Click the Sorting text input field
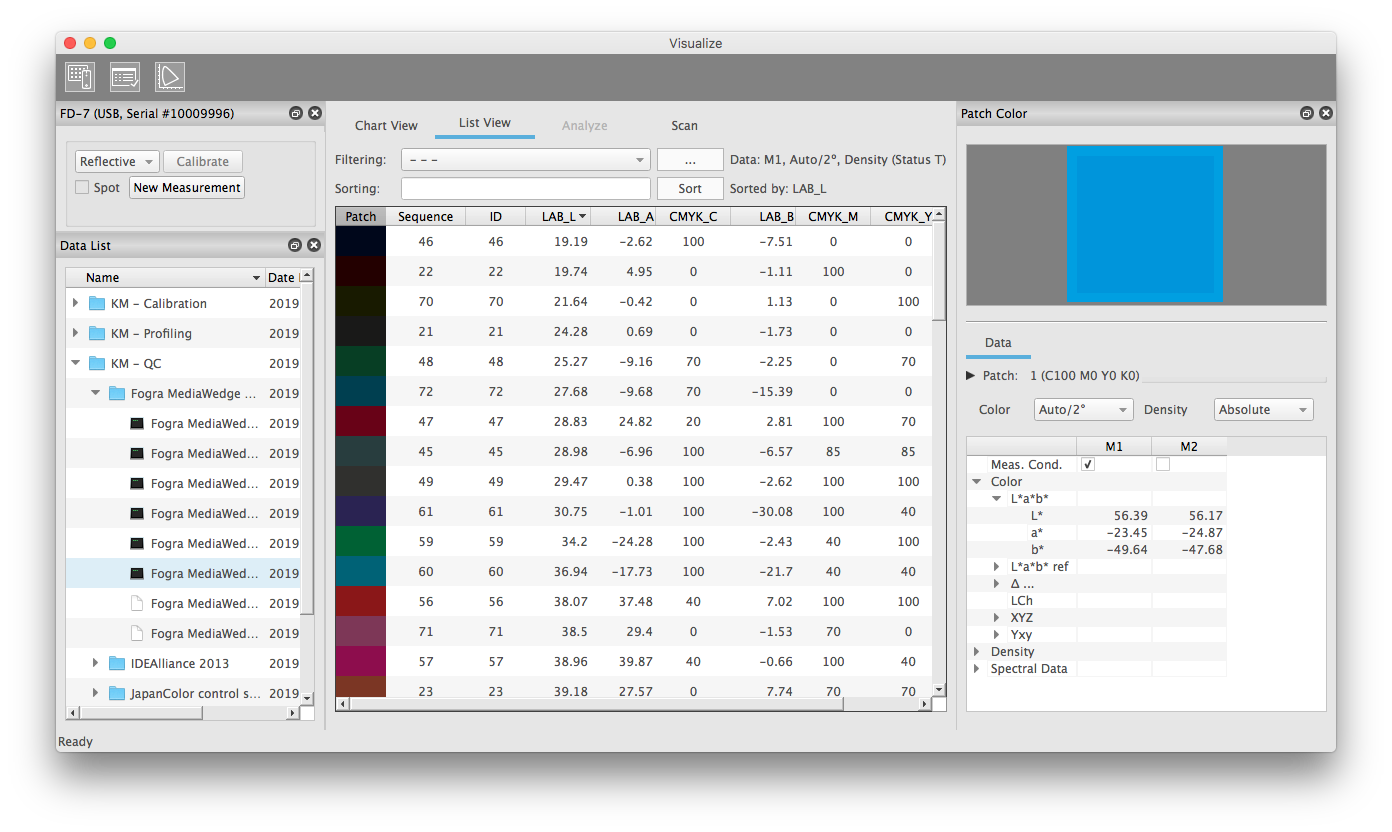This screenshot has width=1392, height=832. pos(525,188)
